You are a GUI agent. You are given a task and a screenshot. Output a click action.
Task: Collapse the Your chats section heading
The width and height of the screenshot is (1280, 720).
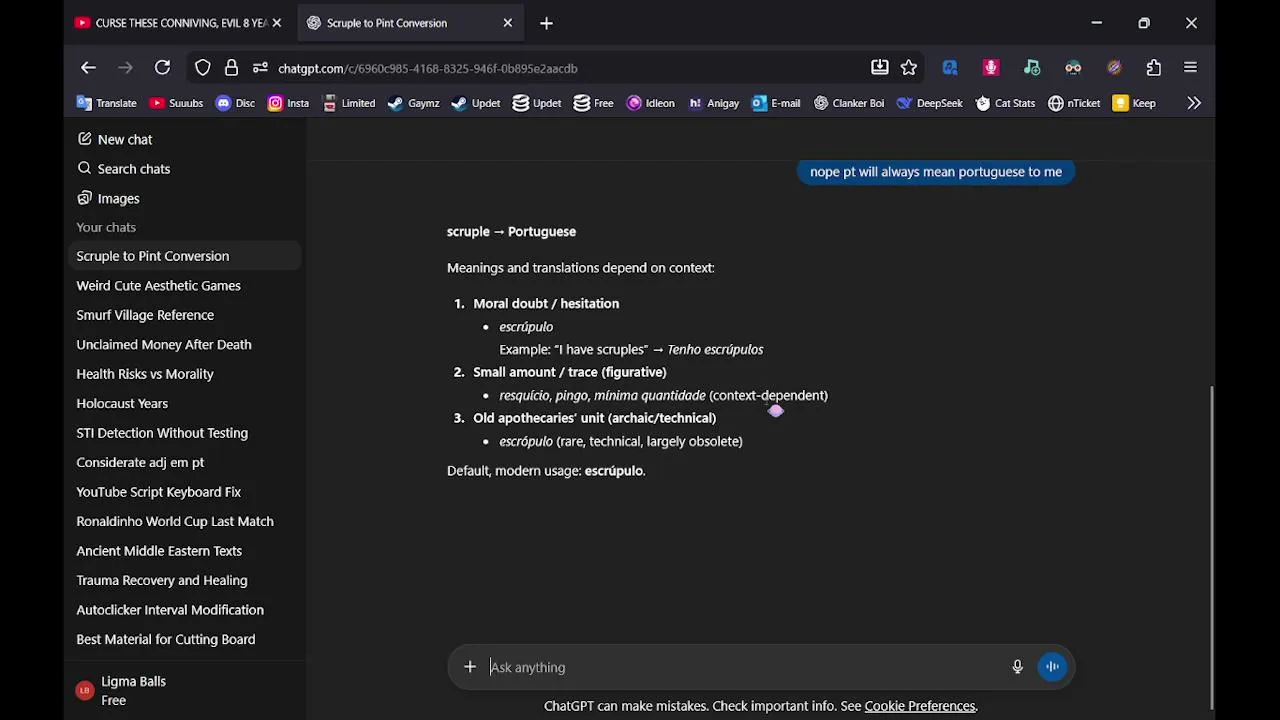pos(106,227)
